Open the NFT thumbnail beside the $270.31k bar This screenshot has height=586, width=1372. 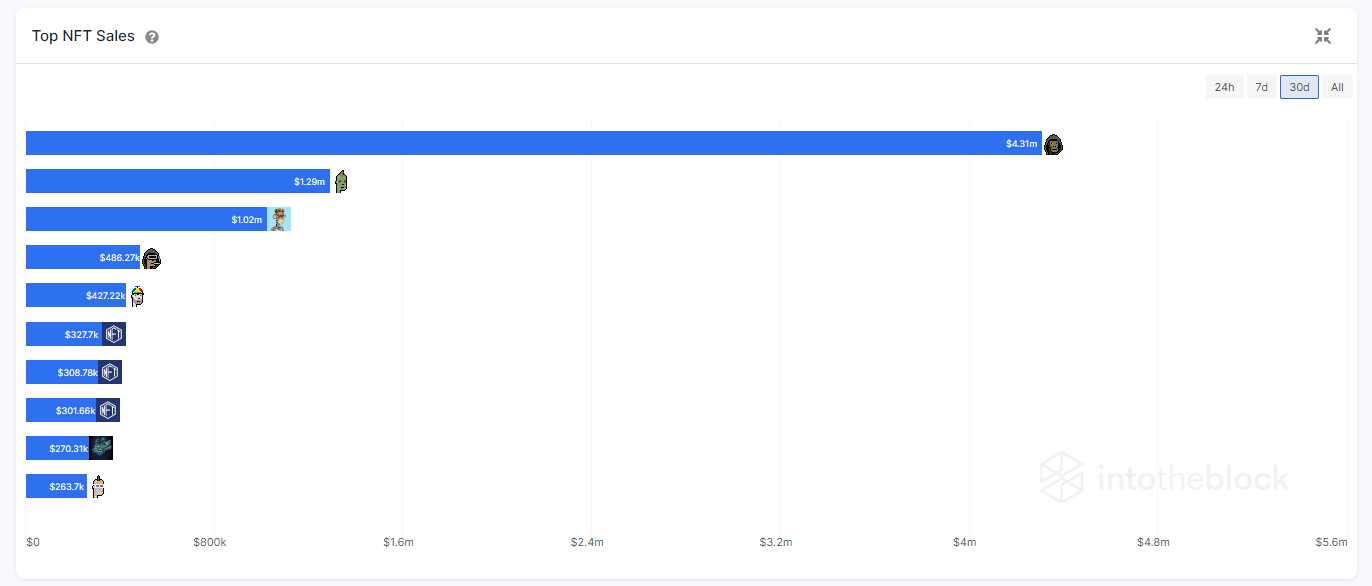tap(101, 448)
